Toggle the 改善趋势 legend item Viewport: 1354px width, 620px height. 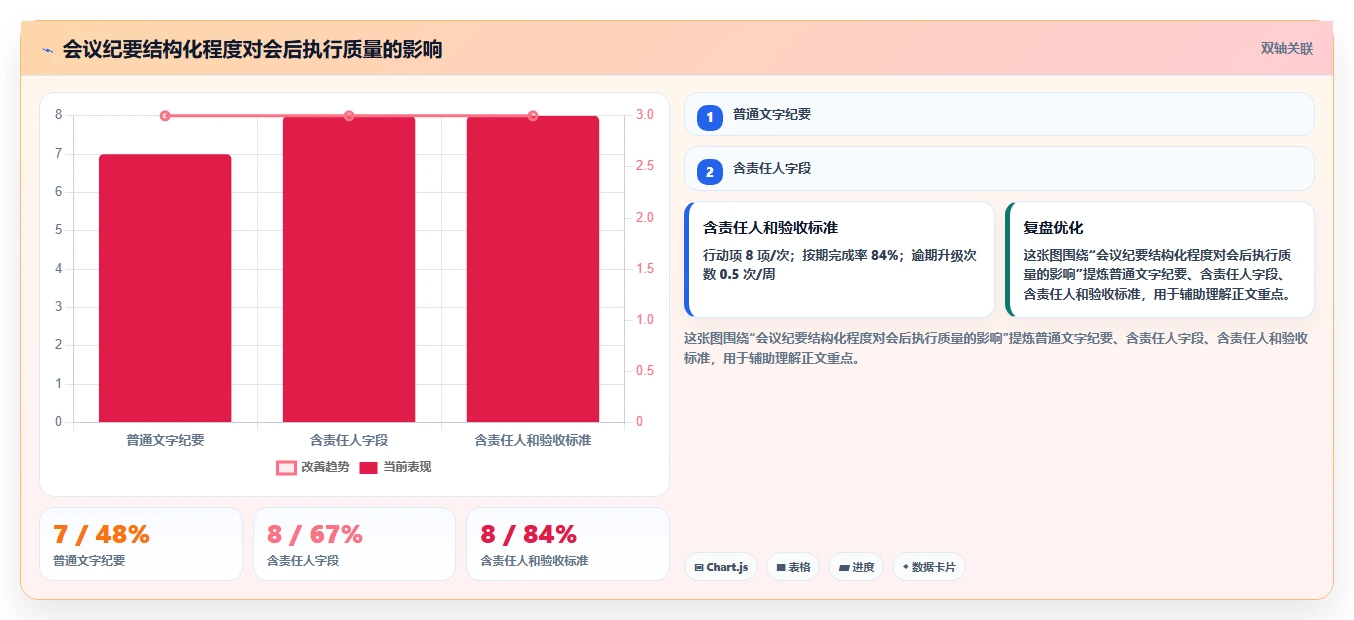[x=313, y=467]
